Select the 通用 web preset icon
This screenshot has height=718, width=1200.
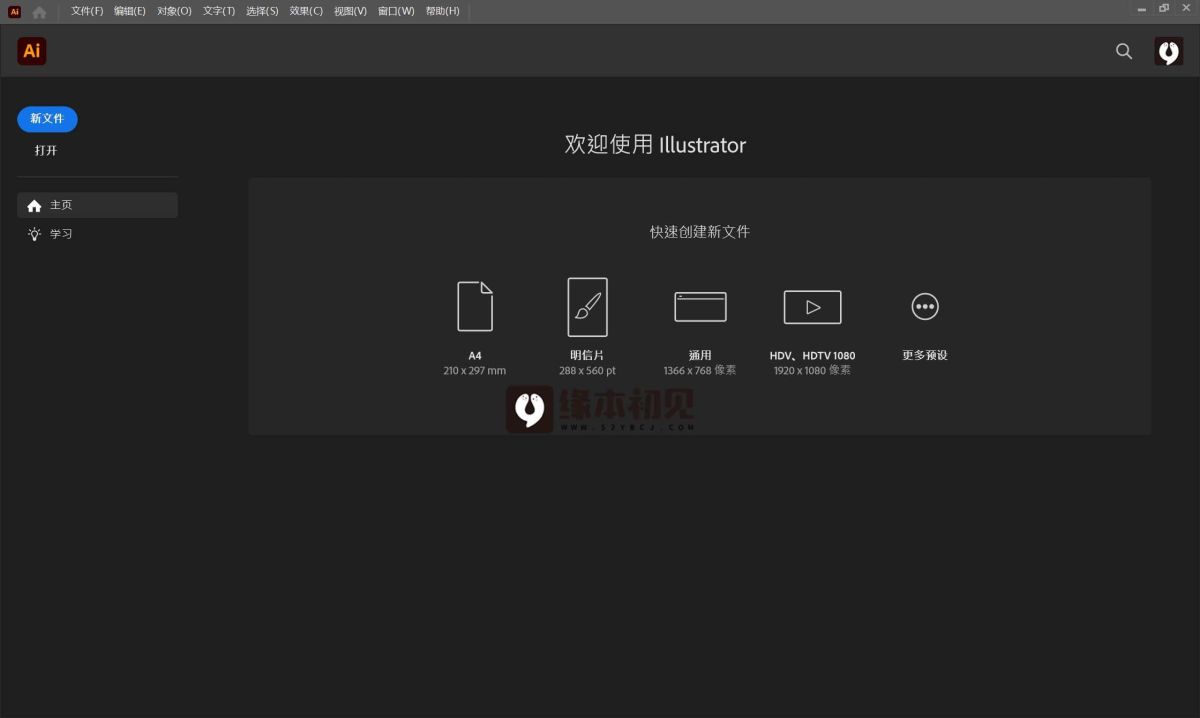[700, 307]
